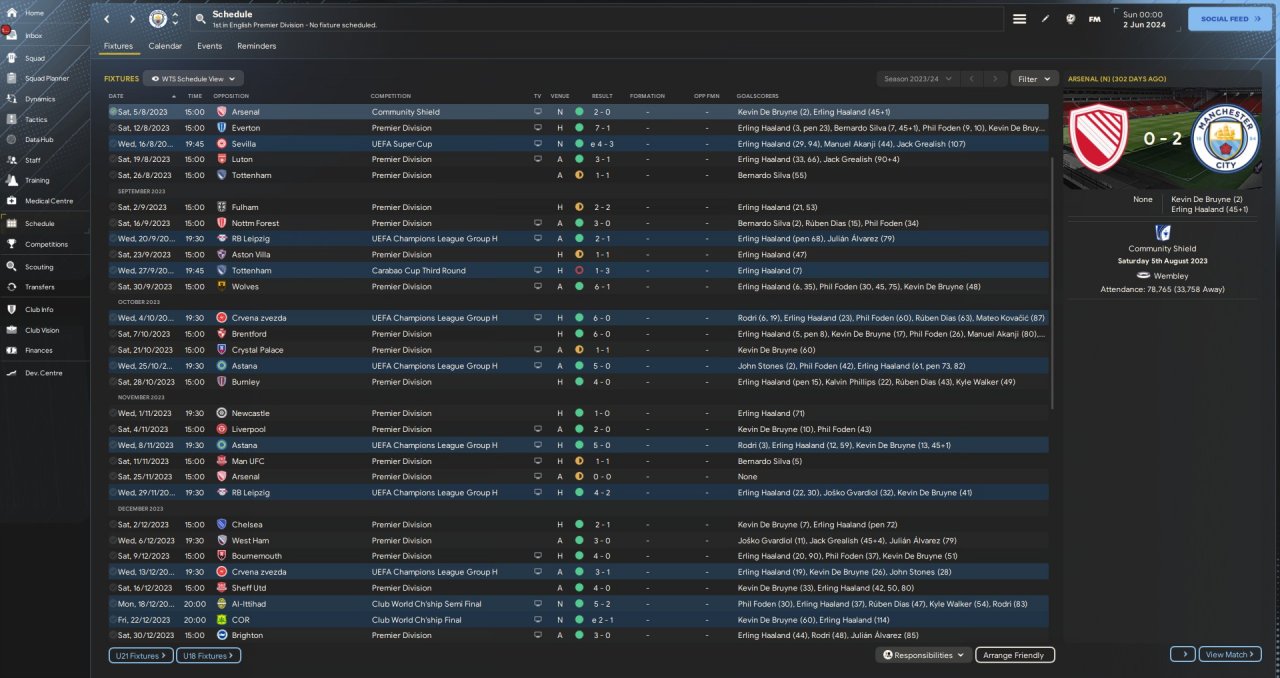Navigate back with the left arrow
1280x678 pixels.
(x=108, y=19)
